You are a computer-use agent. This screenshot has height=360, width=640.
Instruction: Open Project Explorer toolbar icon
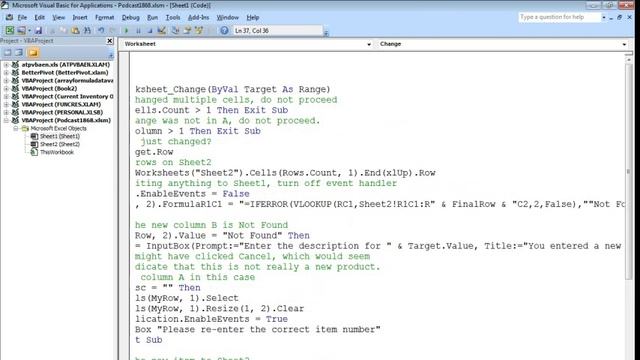(x=176, y=31)
